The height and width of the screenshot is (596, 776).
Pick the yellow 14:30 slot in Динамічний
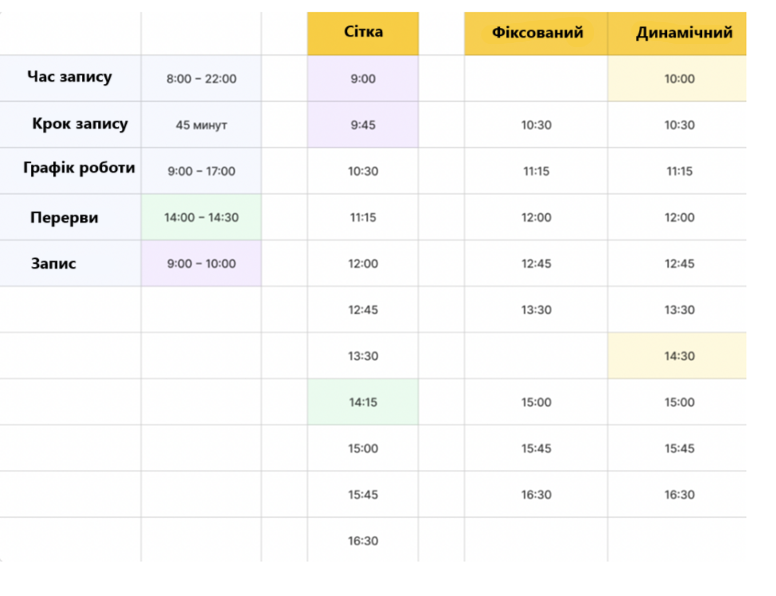pos(678,356)
